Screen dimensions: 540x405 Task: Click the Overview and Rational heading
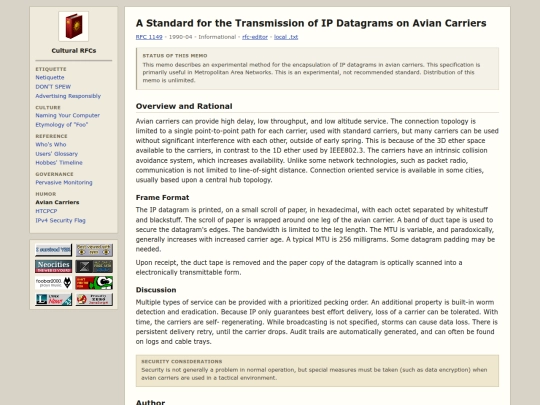[184, 106]
